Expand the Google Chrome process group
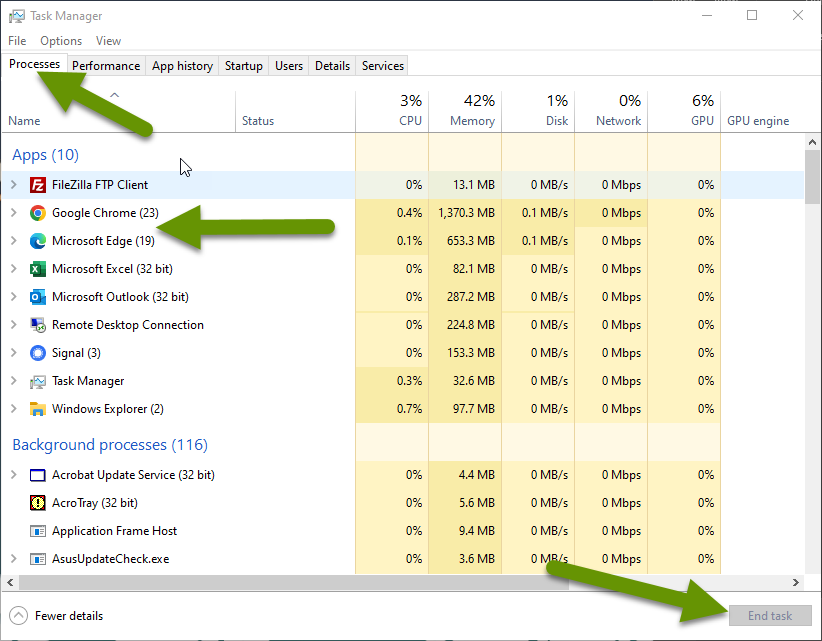 [x=13, y=213]
